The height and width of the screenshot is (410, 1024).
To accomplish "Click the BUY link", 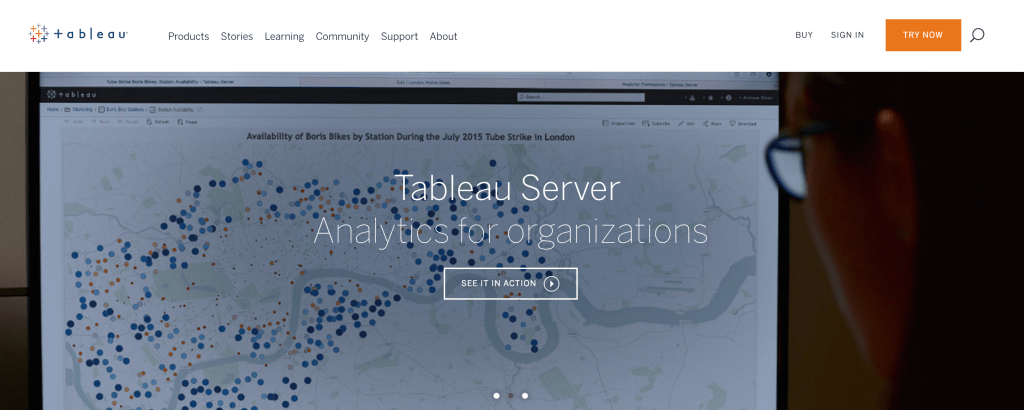I will (x=804, y=35).
